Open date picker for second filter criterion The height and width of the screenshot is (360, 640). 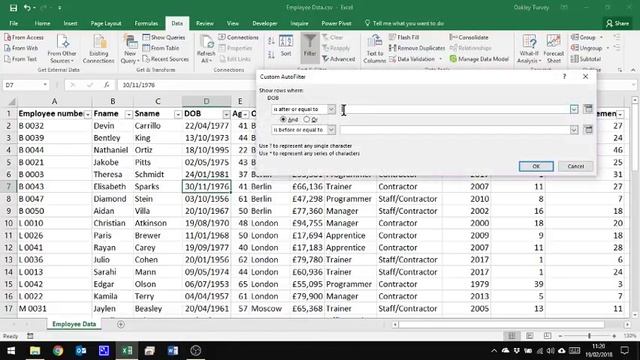coord(588,130)
